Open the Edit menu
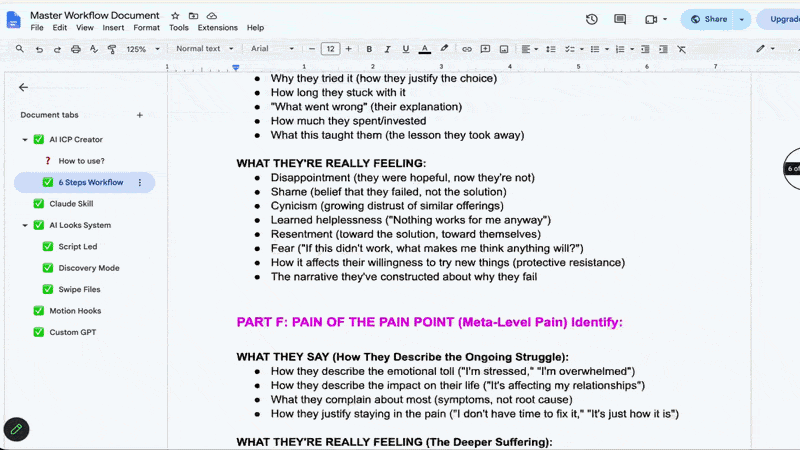This screenshot has height=450, width=800. pos(60,28)
